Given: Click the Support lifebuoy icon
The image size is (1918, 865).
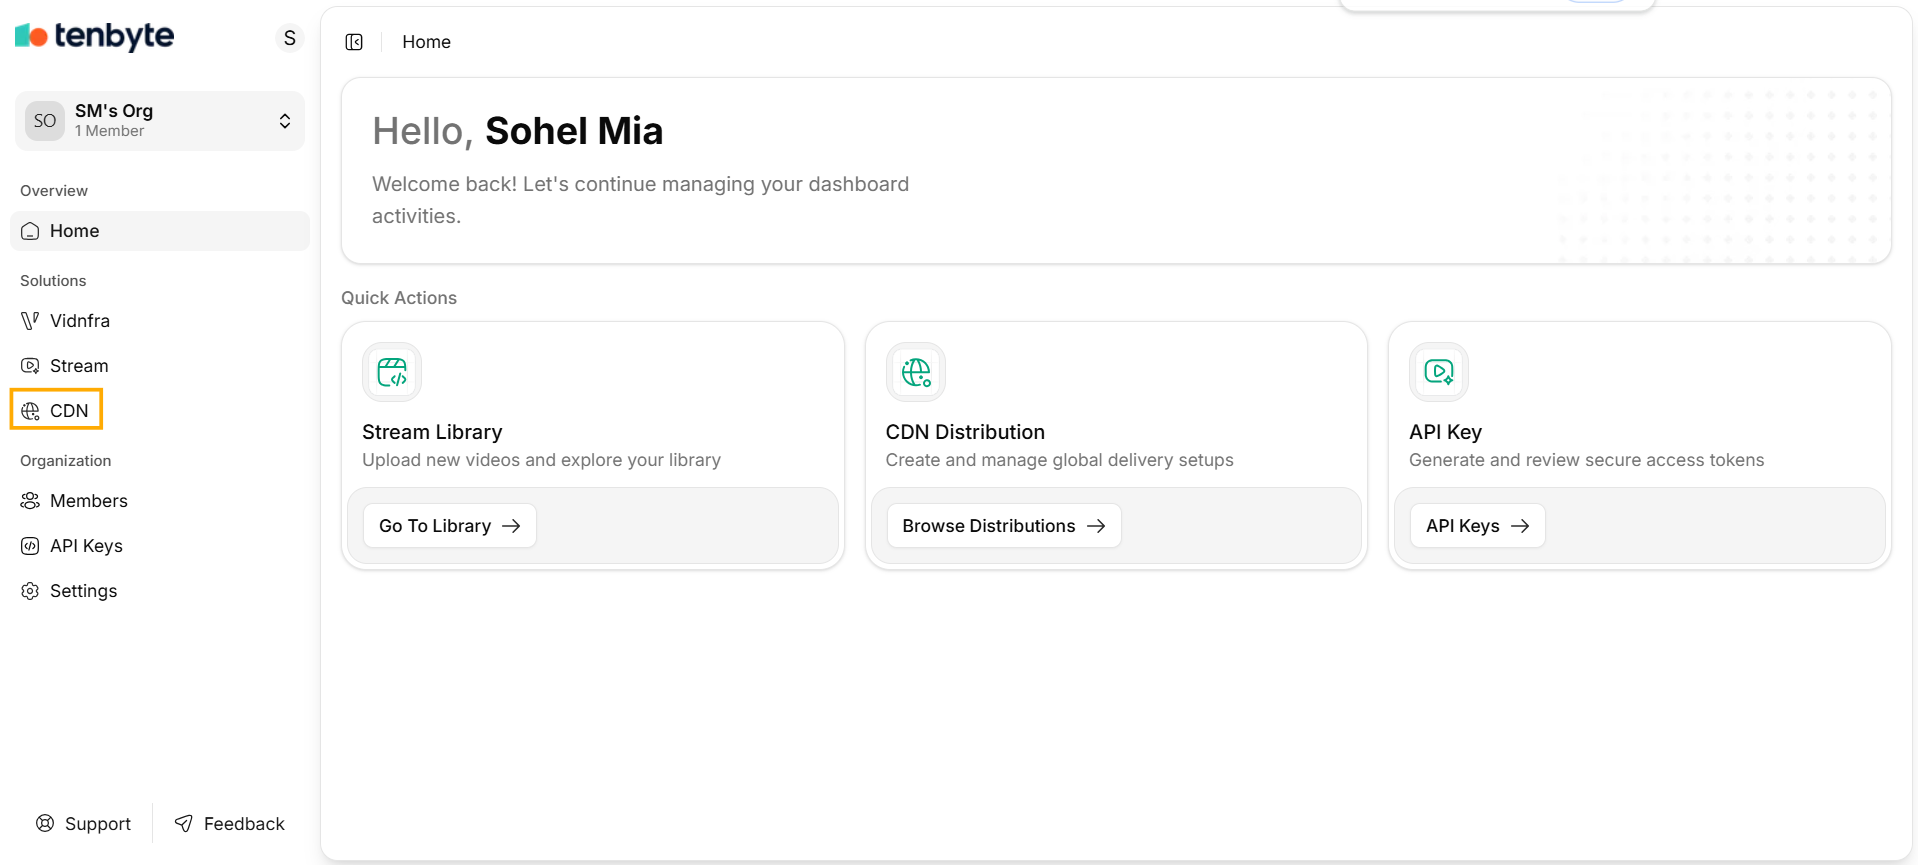Looking at the screenshot, I should (45, 823).
